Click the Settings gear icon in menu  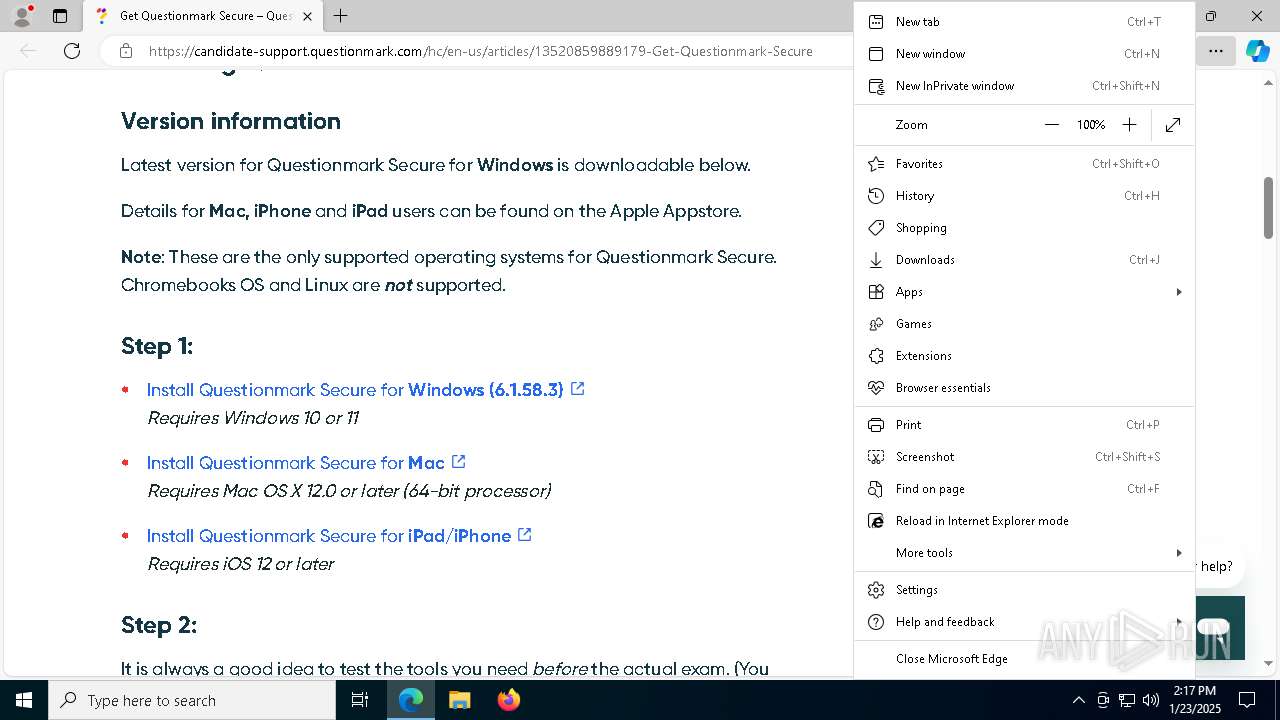pos(876,590)
